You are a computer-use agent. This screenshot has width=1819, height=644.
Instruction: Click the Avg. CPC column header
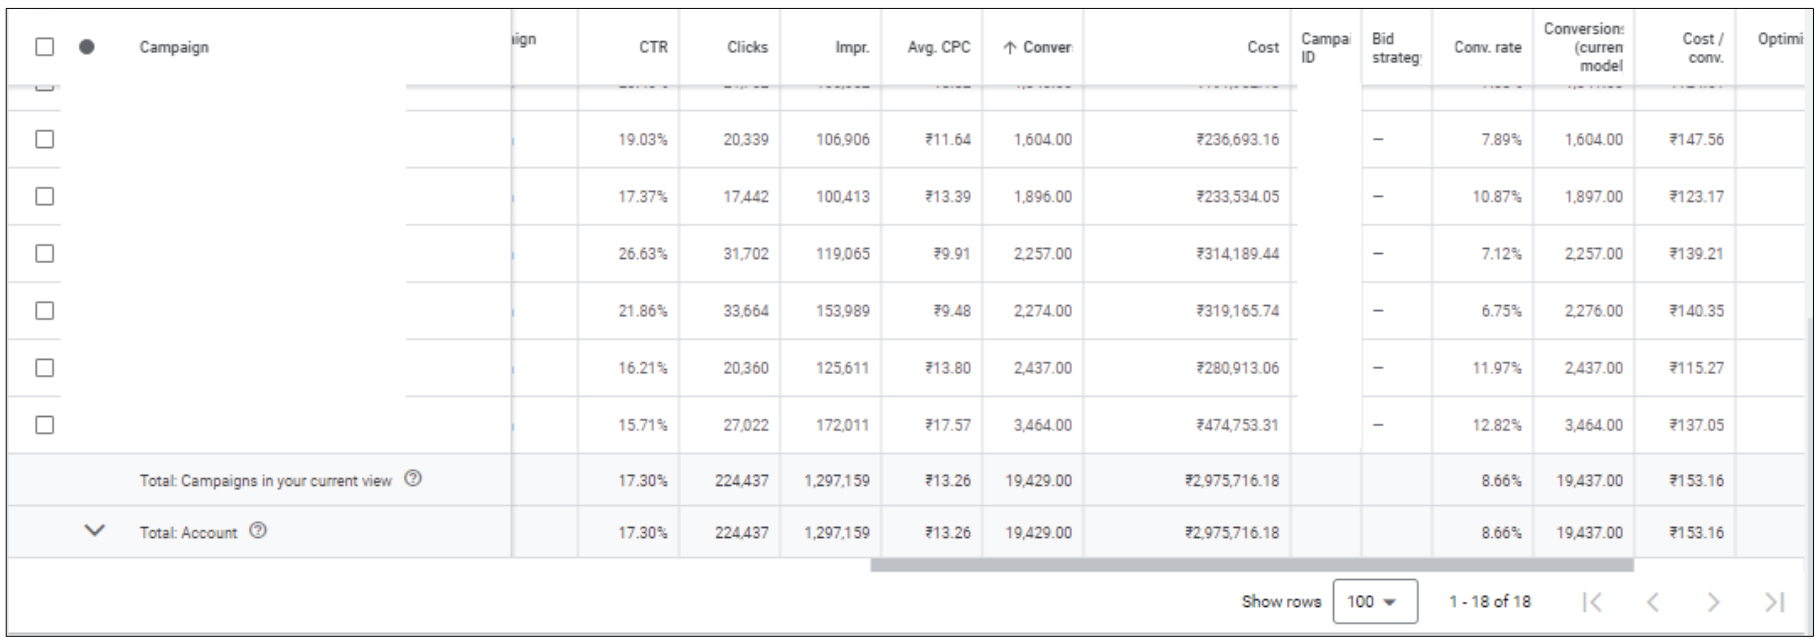(938, 47)
